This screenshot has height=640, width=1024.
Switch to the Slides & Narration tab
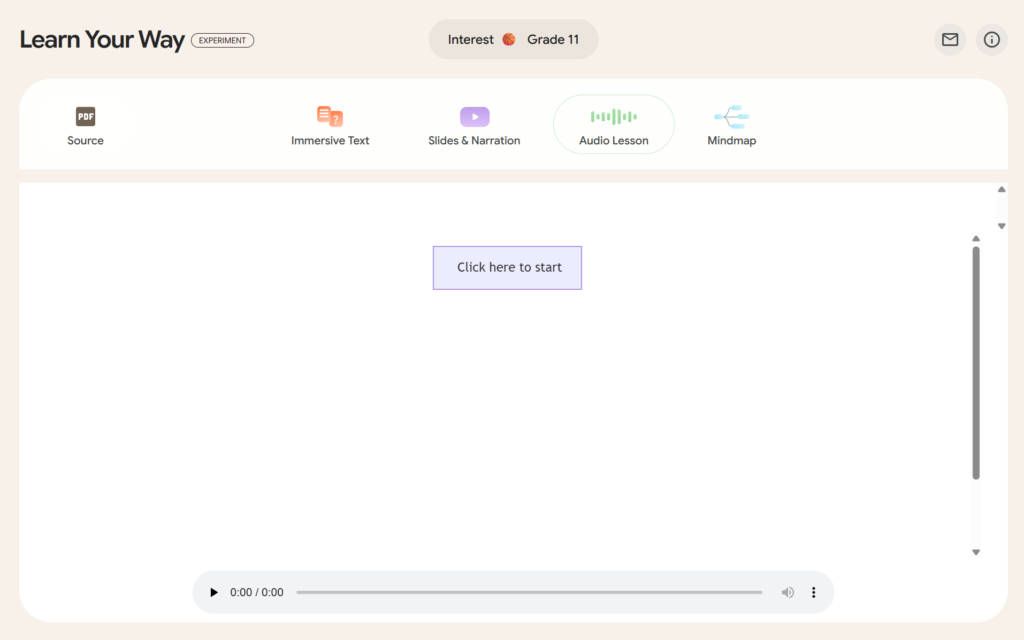(x=474, y=126)
